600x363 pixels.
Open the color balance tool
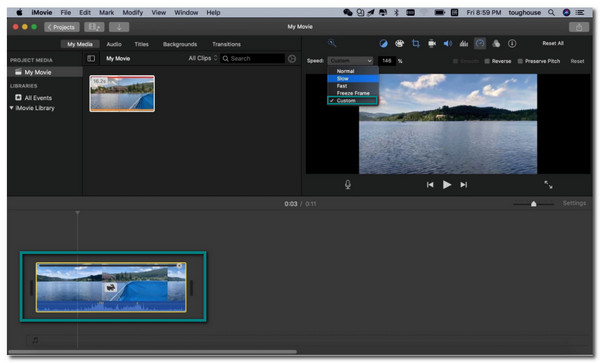tap(383, 44)
